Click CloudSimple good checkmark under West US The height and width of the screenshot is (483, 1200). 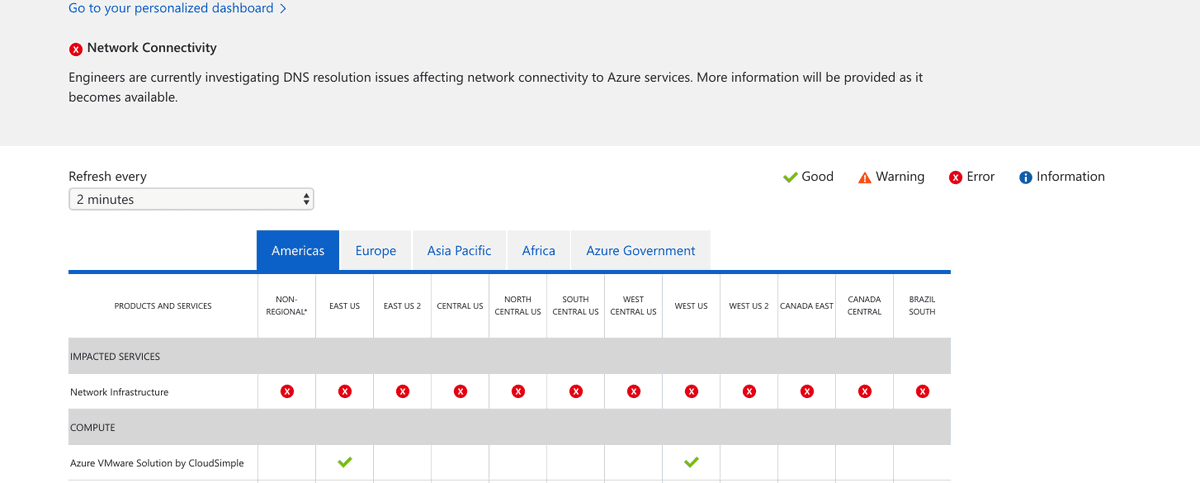point(691,462)
